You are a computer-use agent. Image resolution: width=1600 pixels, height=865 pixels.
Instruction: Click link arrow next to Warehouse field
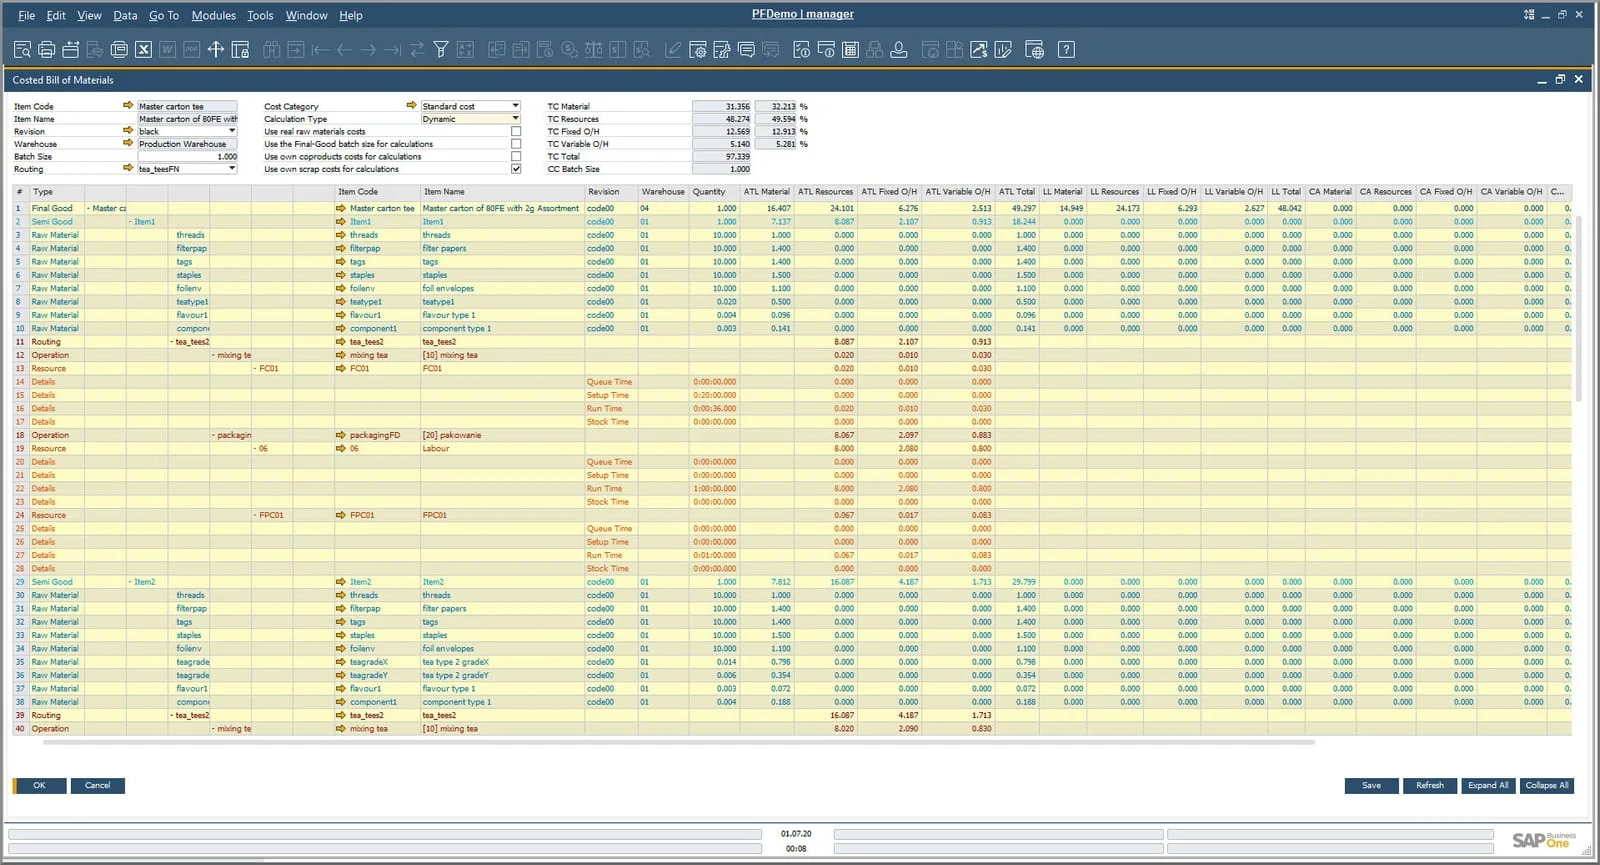(128, 143)
